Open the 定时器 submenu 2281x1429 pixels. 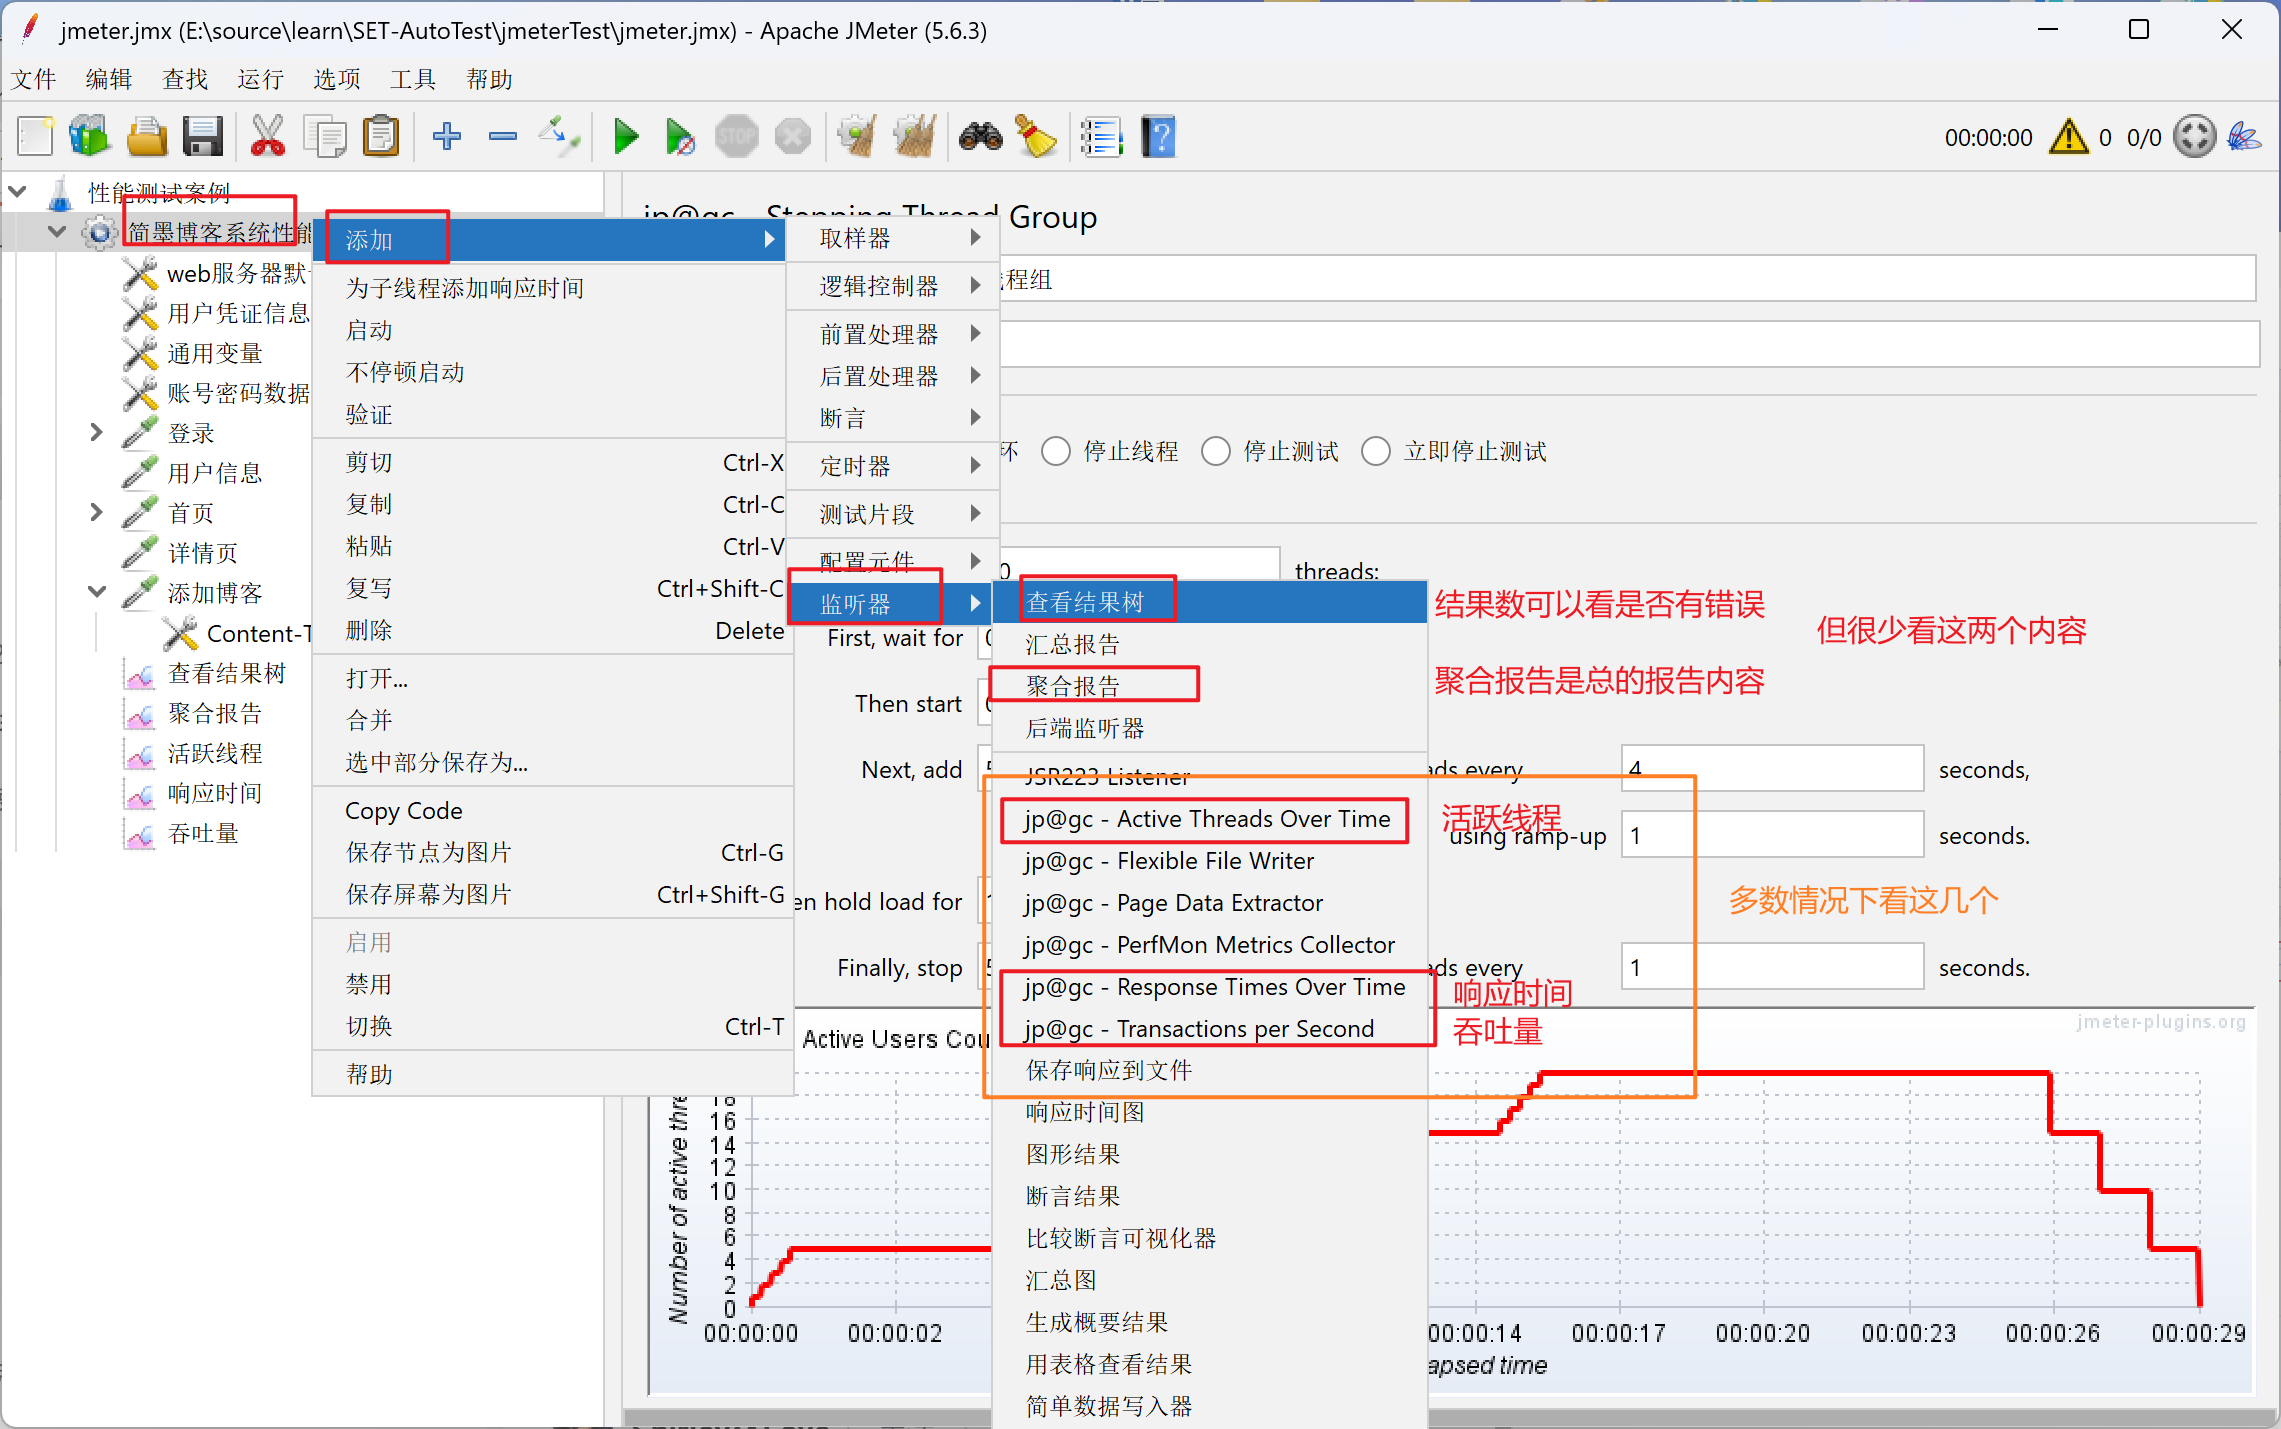tap(892, 466)
